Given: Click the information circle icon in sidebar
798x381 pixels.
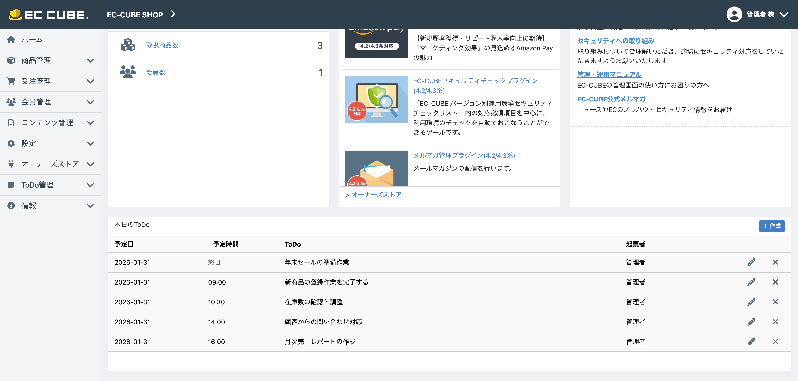Looking at the screenshot, I should [x=11, y=206].
